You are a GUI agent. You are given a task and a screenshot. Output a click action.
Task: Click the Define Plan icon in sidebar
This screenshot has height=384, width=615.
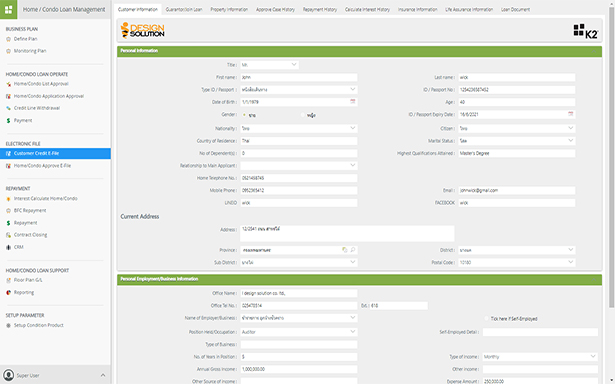8,39
